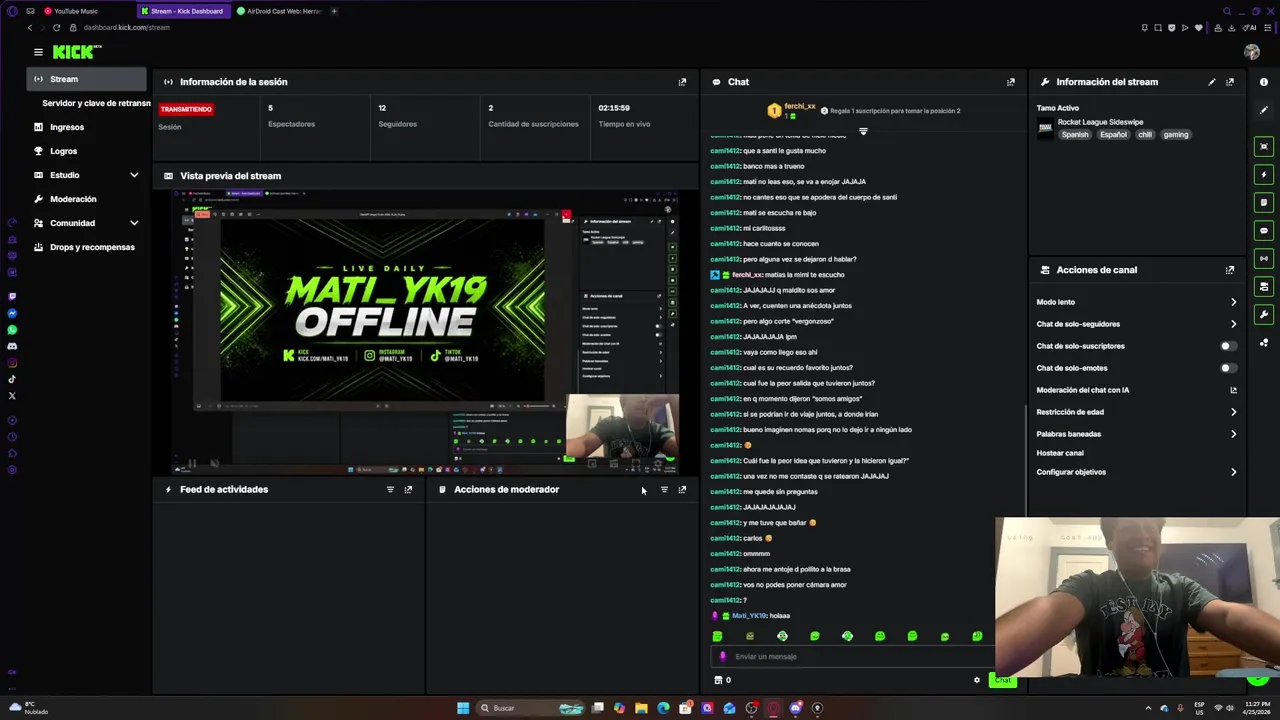Screen dimensions: 1280x720
Task: Expand Modo lento options
Action: pyautogui.click(x=1233, y=302)
